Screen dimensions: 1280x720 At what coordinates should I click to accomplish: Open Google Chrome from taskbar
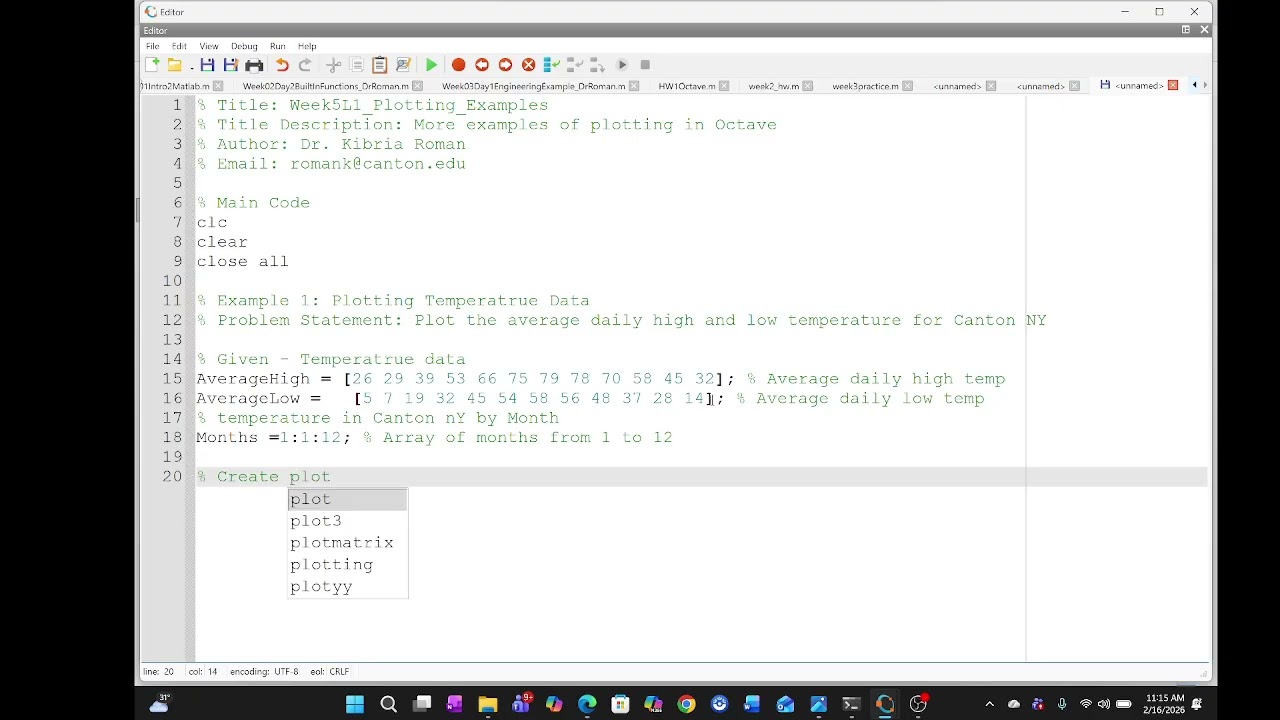[x=686, y=705]
